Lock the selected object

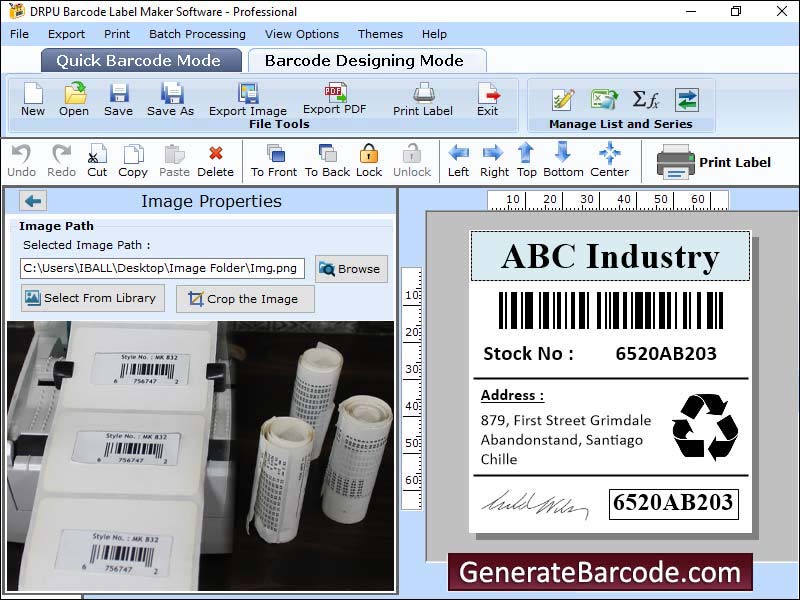pyautogui.click(x=369, y=160)
